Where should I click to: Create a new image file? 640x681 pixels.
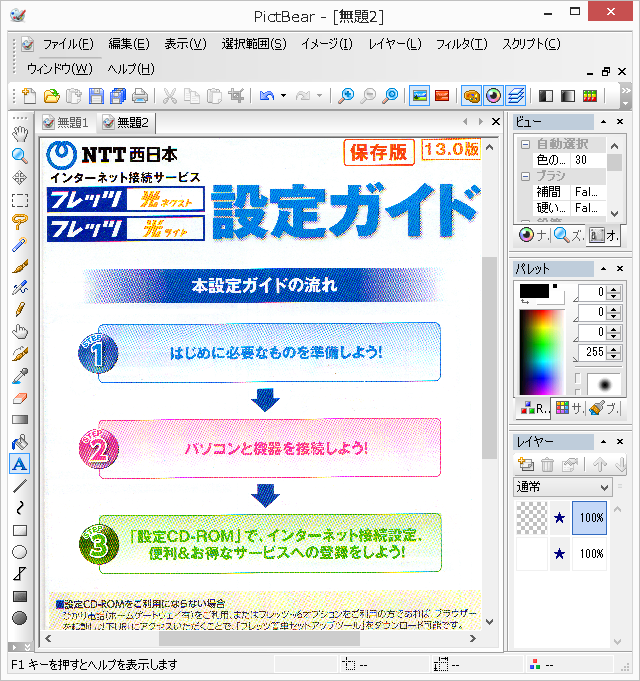(x=29, y=96)
